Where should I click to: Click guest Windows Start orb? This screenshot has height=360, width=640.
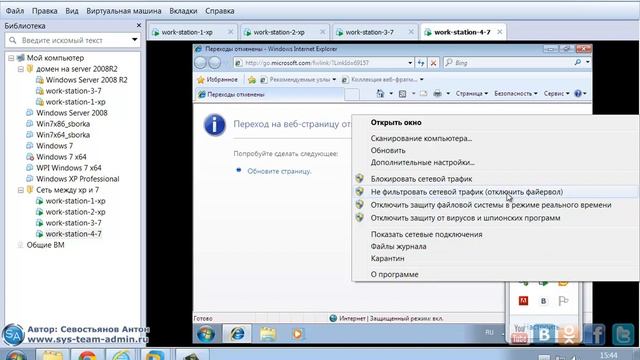tap(206, 333)
